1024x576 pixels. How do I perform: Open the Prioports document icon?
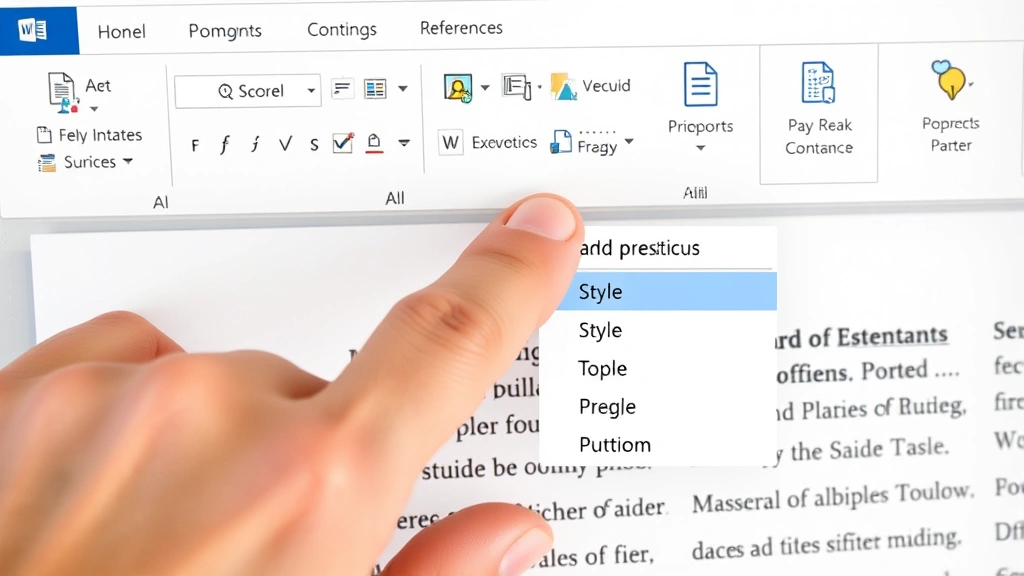pyautogui.click(x=700, y=87)
